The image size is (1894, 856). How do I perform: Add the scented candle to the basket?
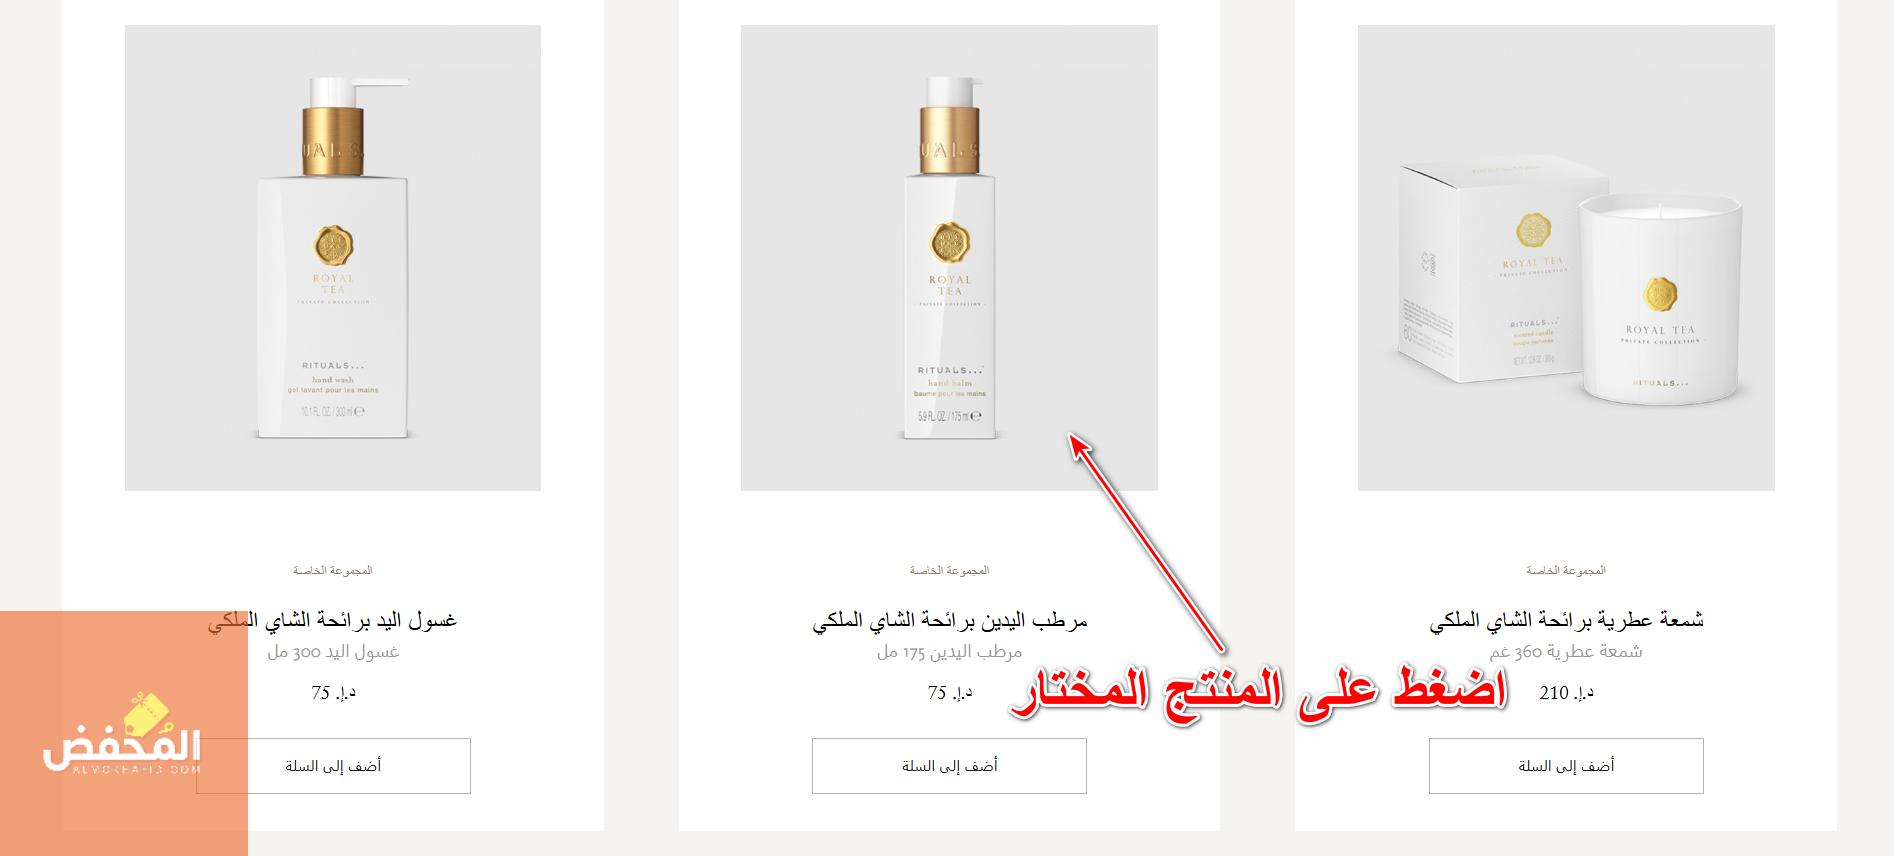pos(1566,766)
